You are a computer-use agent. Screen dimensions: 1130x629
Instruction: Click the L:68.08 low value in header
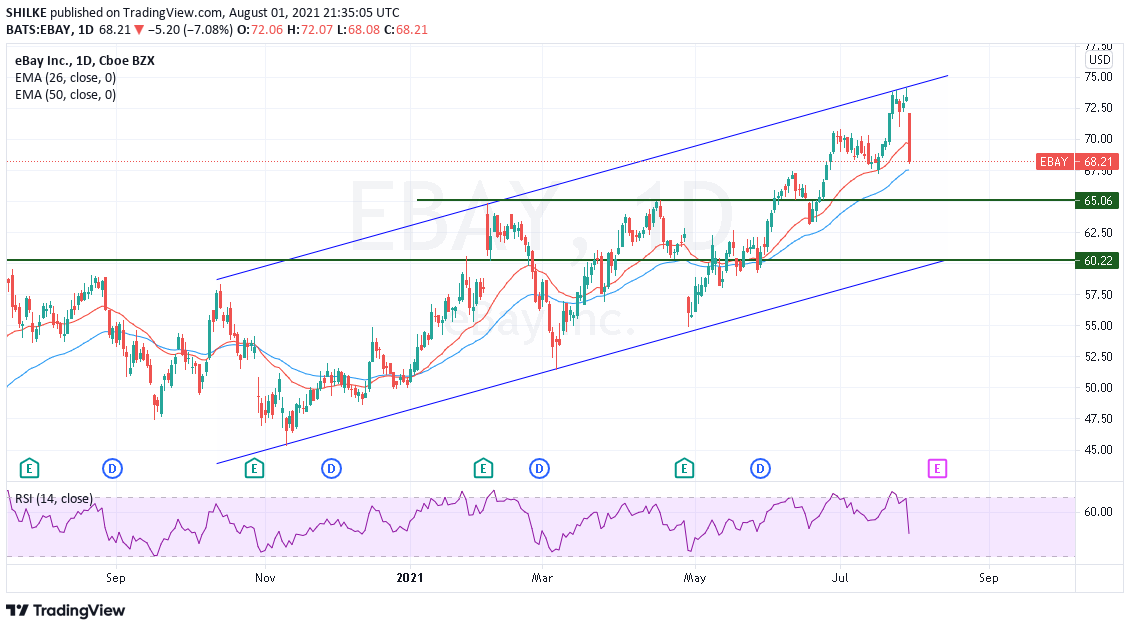tap(358, 30)
